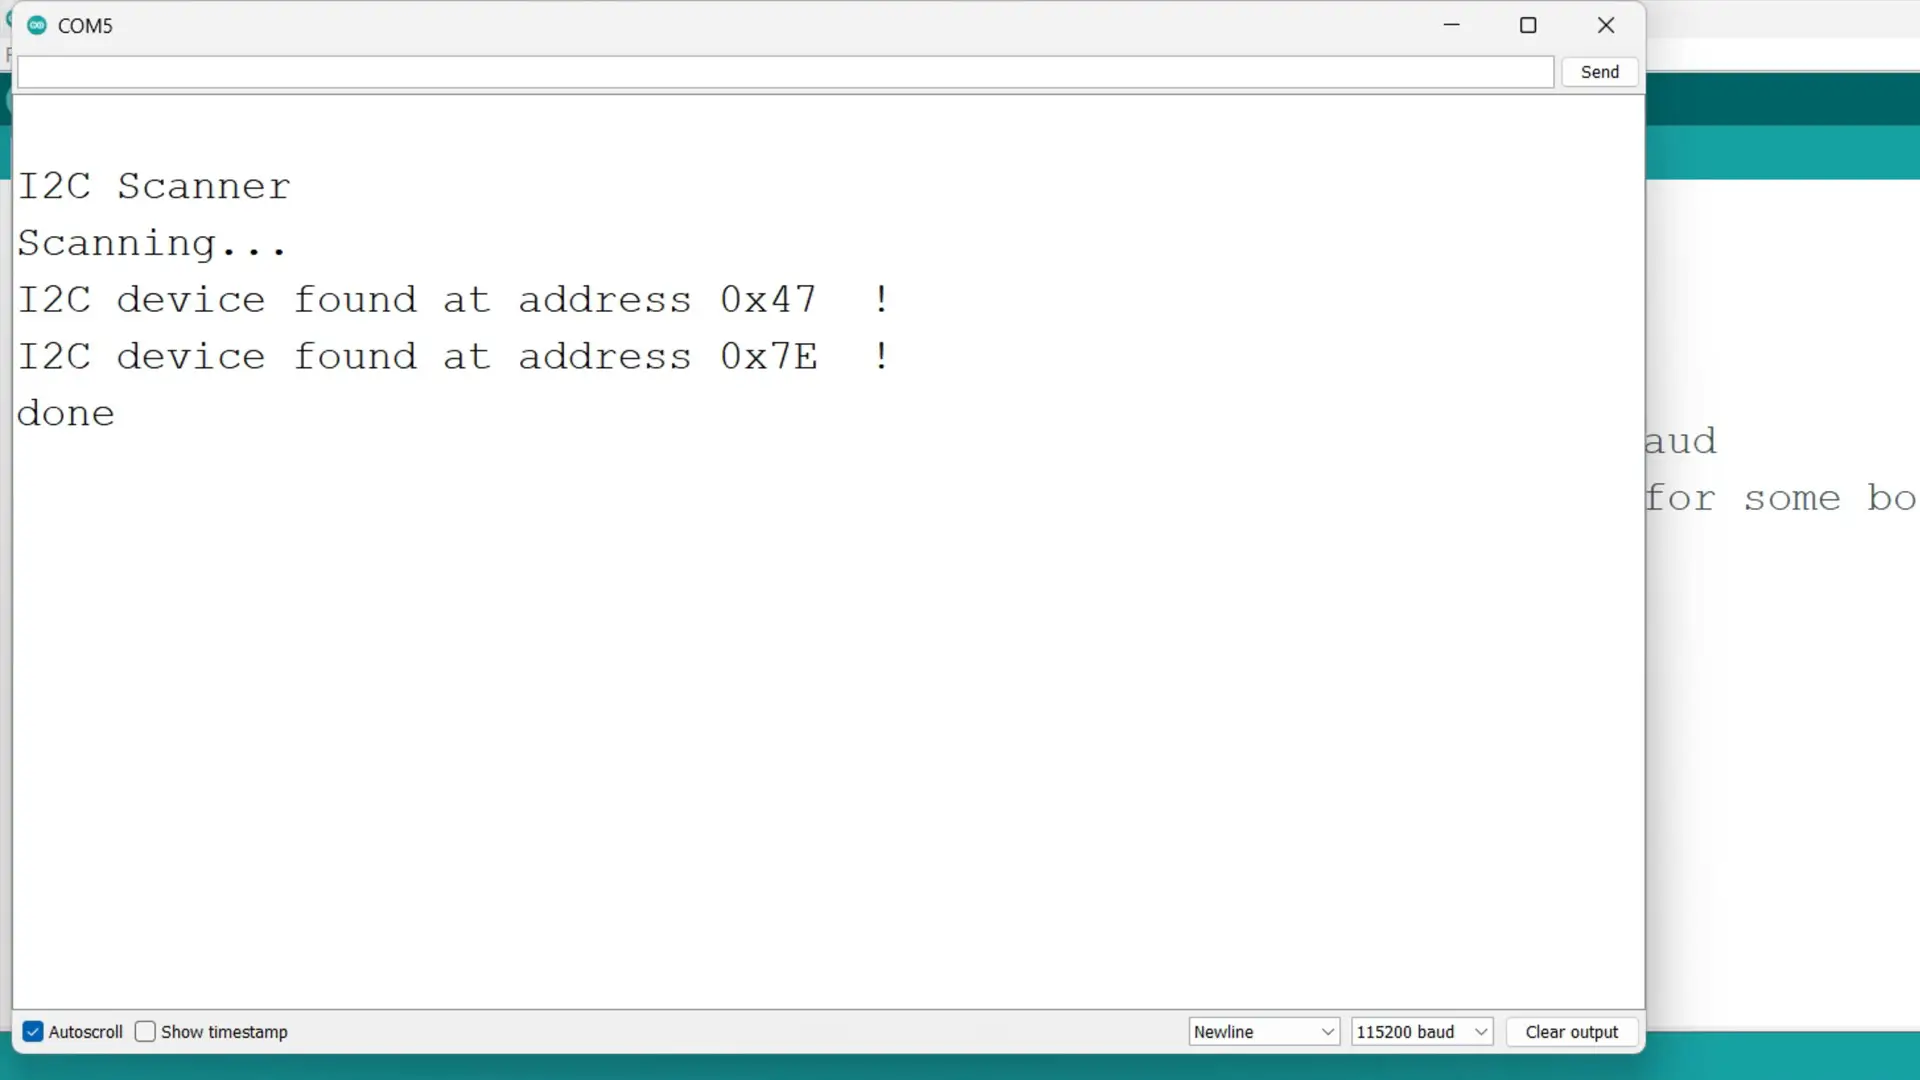Viewport: 1920px width, 1080px height.
Task: Close the COM5 serial monitor window
Action: (x=1606, y=25)
